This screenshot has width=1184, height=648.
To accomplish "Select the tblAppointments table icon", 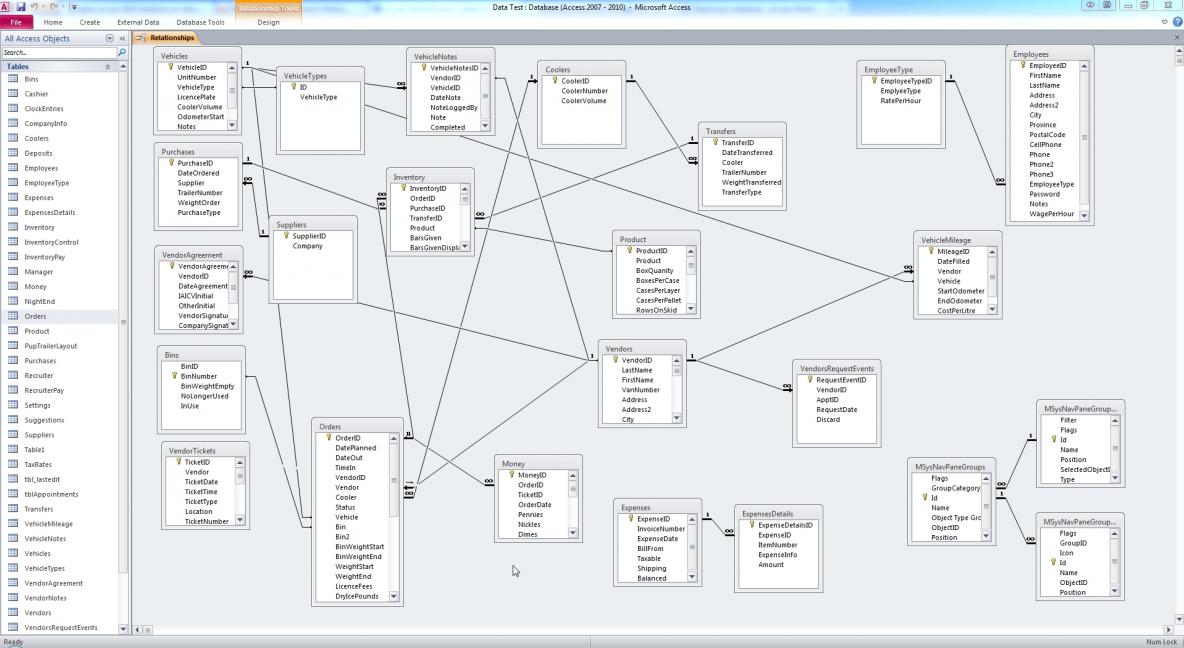I will tap(13, 494).
